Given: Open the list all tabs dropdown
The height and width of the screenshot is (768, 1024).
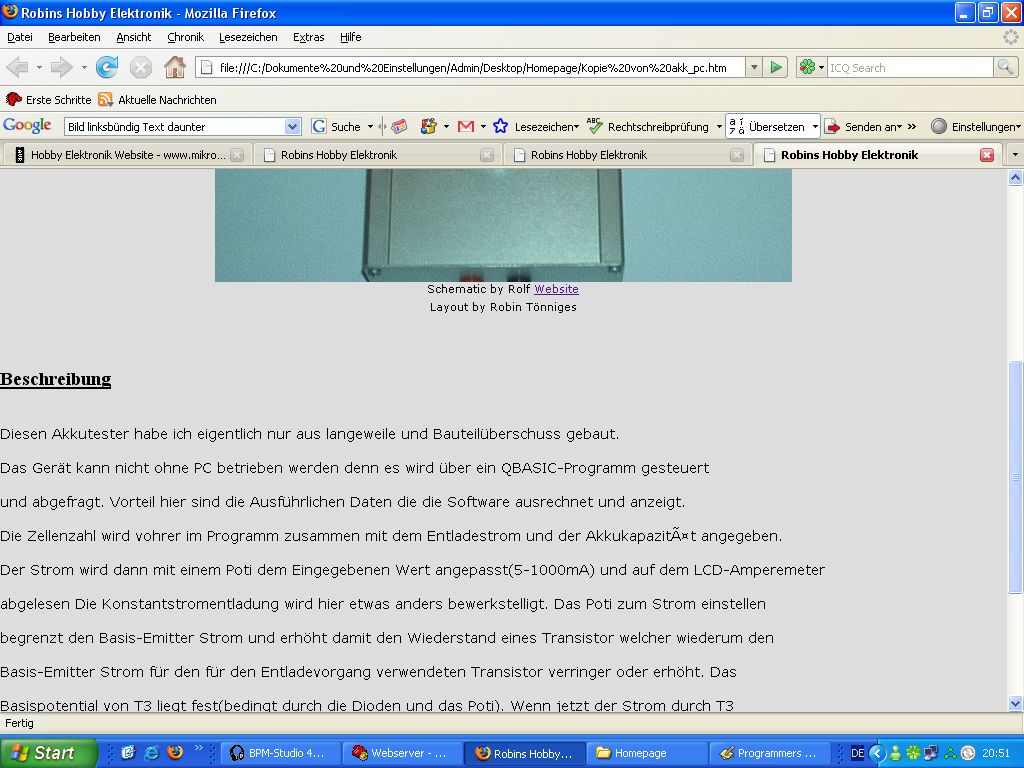Looking at the screenshot, I should 1014,155.
